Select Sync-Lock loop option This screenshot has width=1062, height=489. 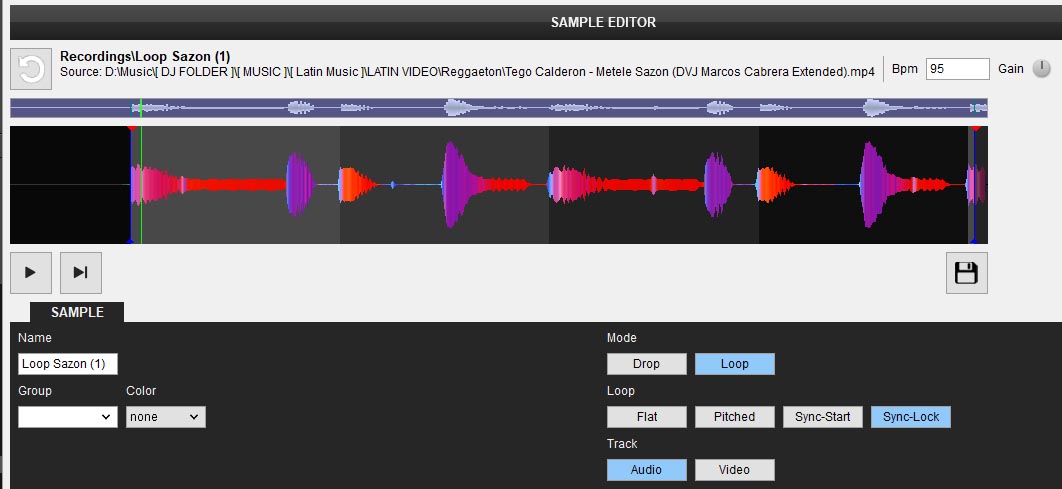911,417
